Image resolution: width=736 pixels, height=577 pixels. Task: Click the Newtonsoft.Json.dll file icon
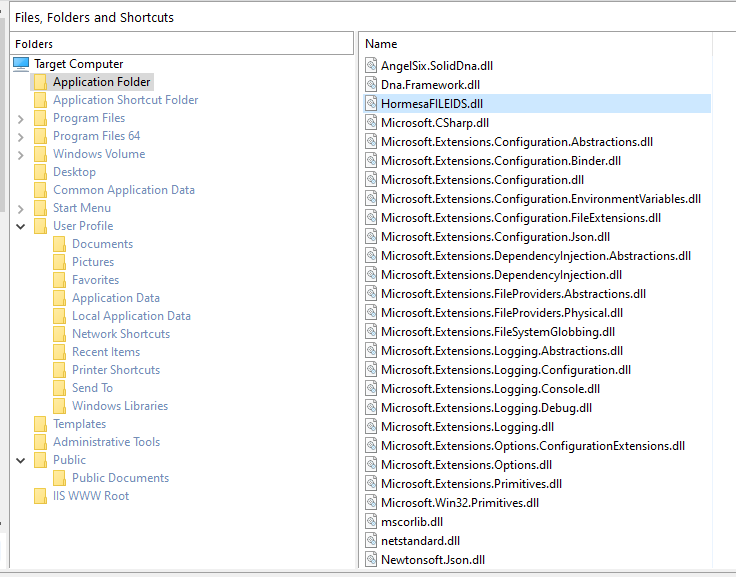click(371, 560)
